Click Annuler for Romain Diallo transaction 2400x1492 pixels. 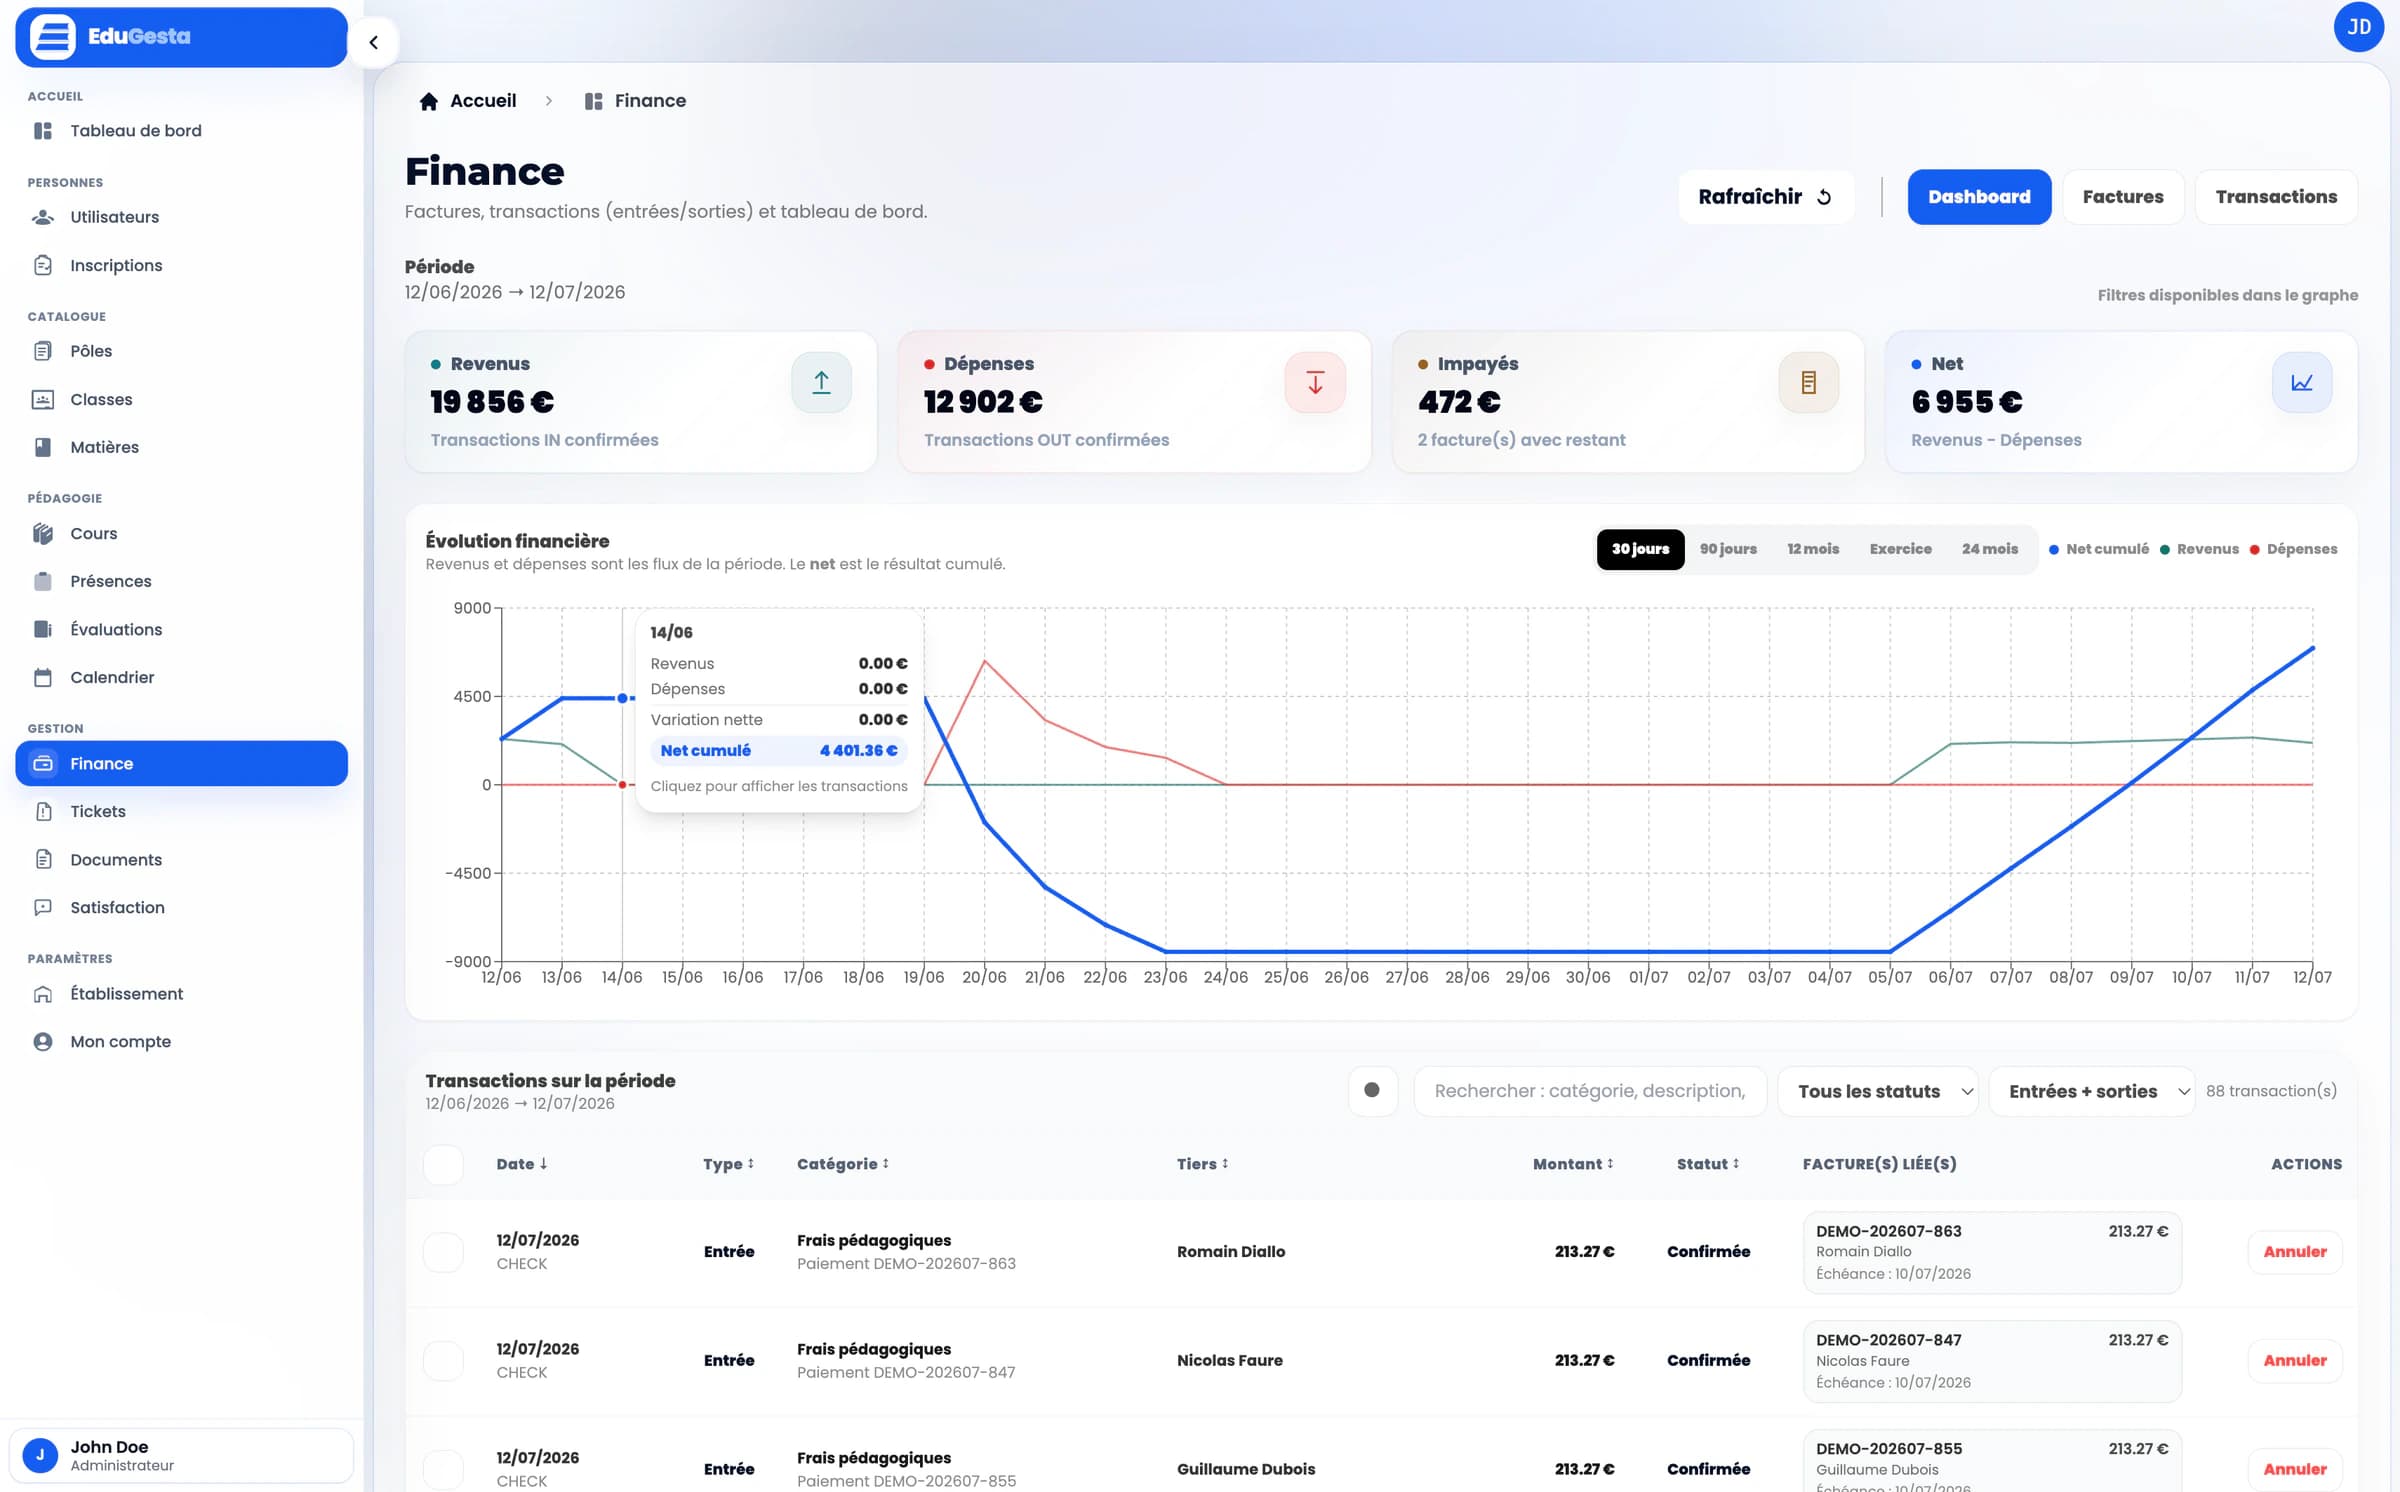point(2295,1252)
